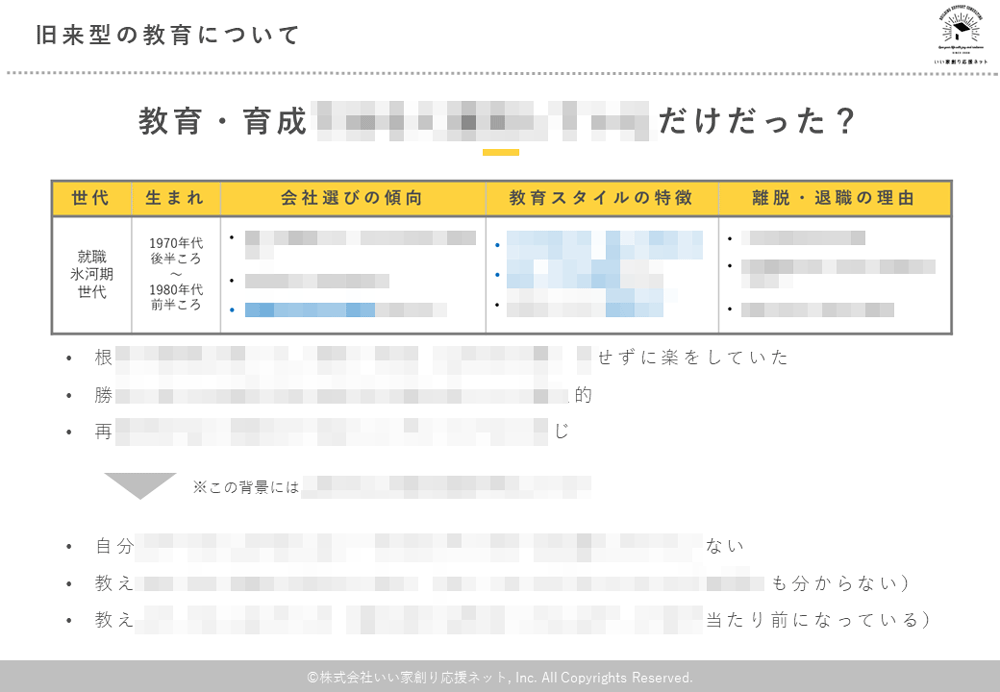This screenshot has width=1000, height=692.
Task: Click the blue highlighted item in 会社選びの傾向 column
Action: 330,310
